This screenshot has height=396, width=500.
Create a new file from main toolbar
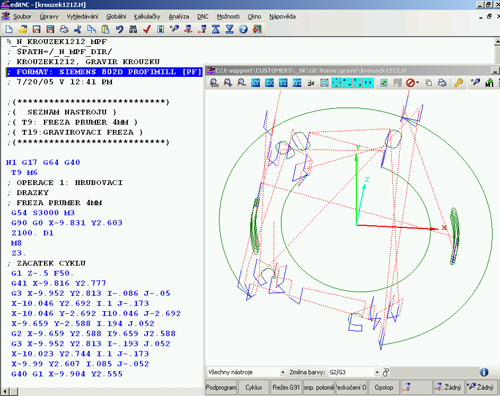9,29
